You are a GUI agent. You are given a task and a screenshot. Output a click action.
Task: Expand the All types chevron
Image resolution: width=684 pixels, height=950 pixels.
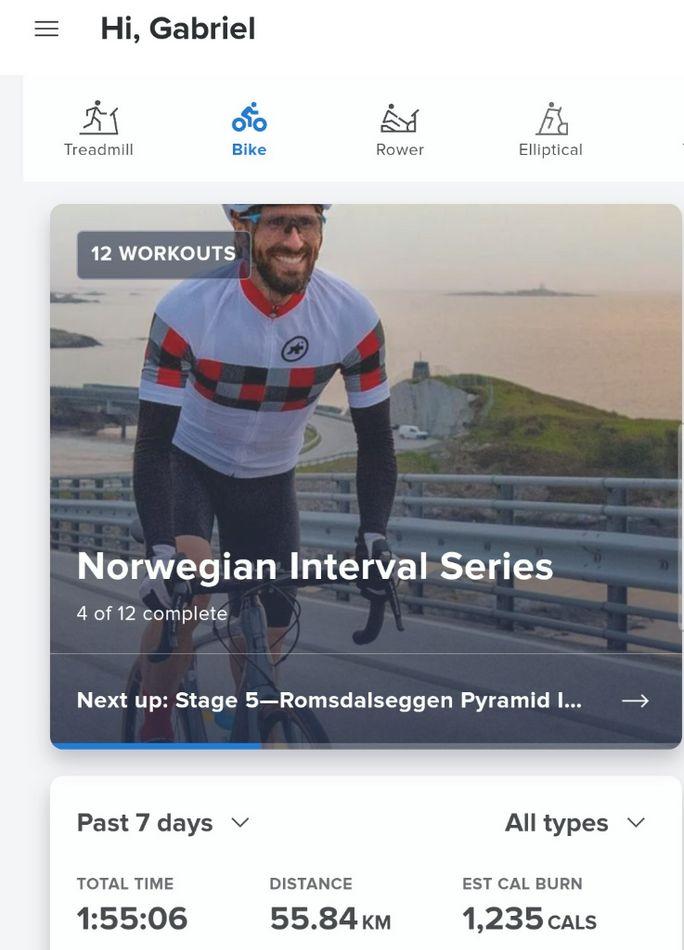pyautogui.click(x=636, y=822)
